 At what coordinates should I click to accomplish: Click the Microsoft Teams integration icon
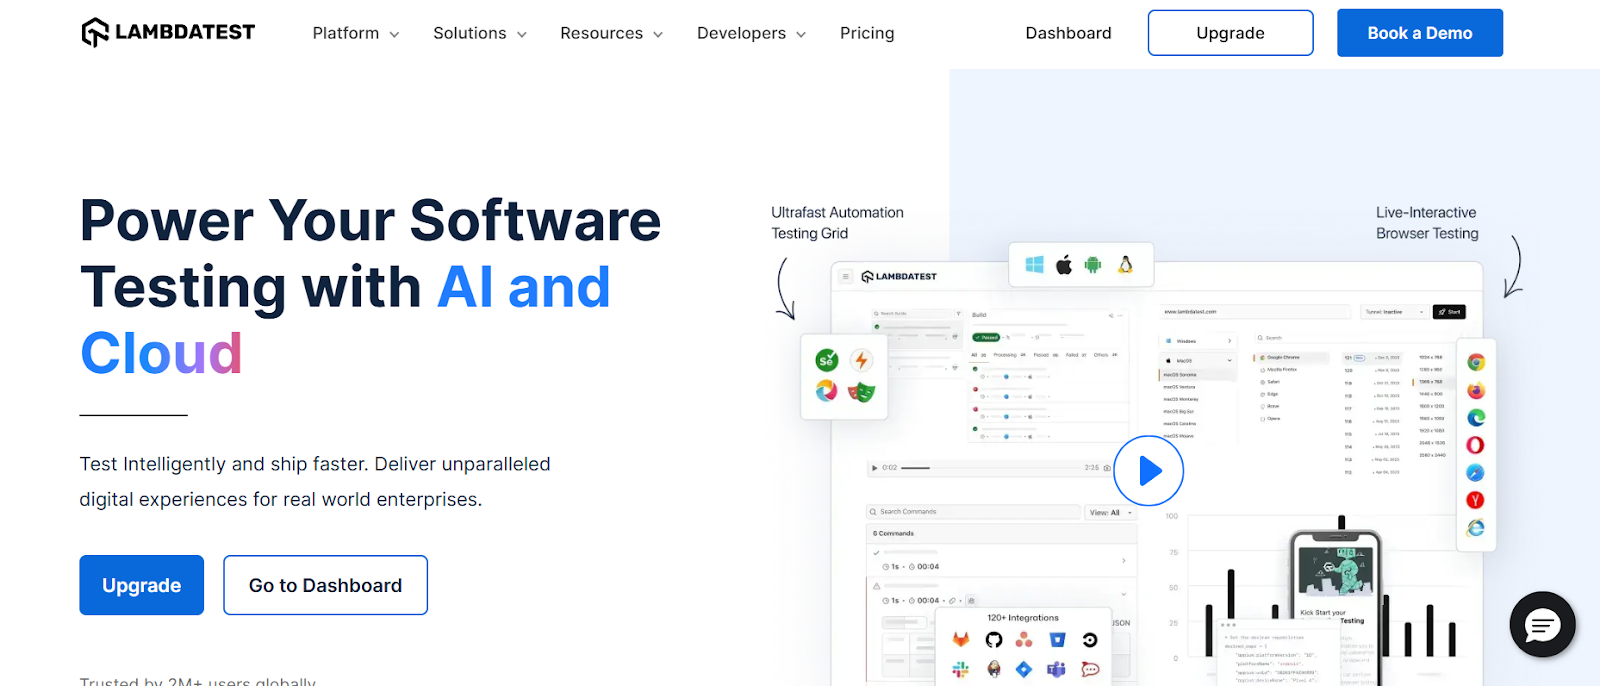tap(1057, 669)
